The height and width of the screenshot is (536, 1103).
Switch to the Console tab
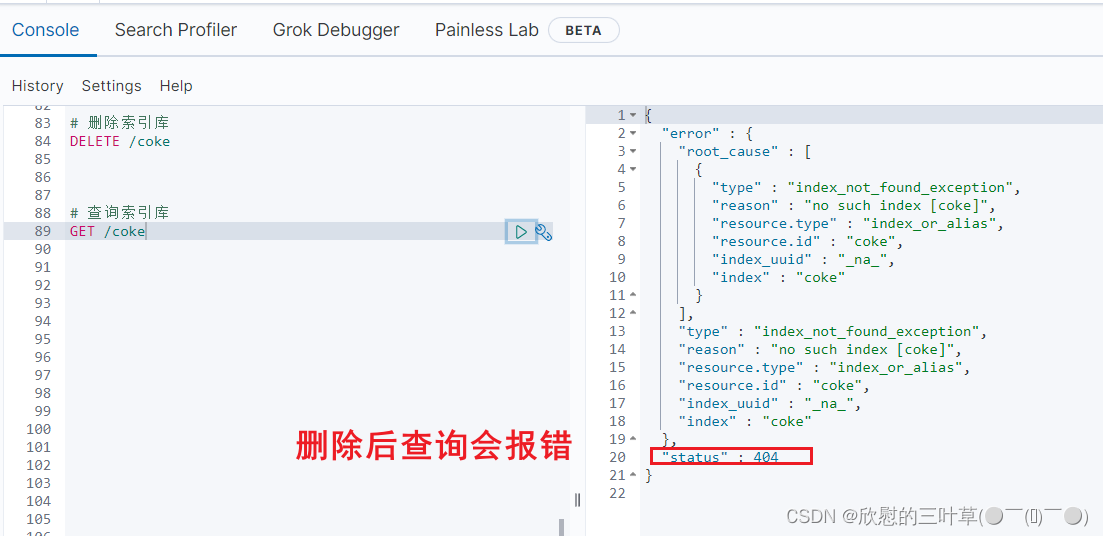(46, 30)
